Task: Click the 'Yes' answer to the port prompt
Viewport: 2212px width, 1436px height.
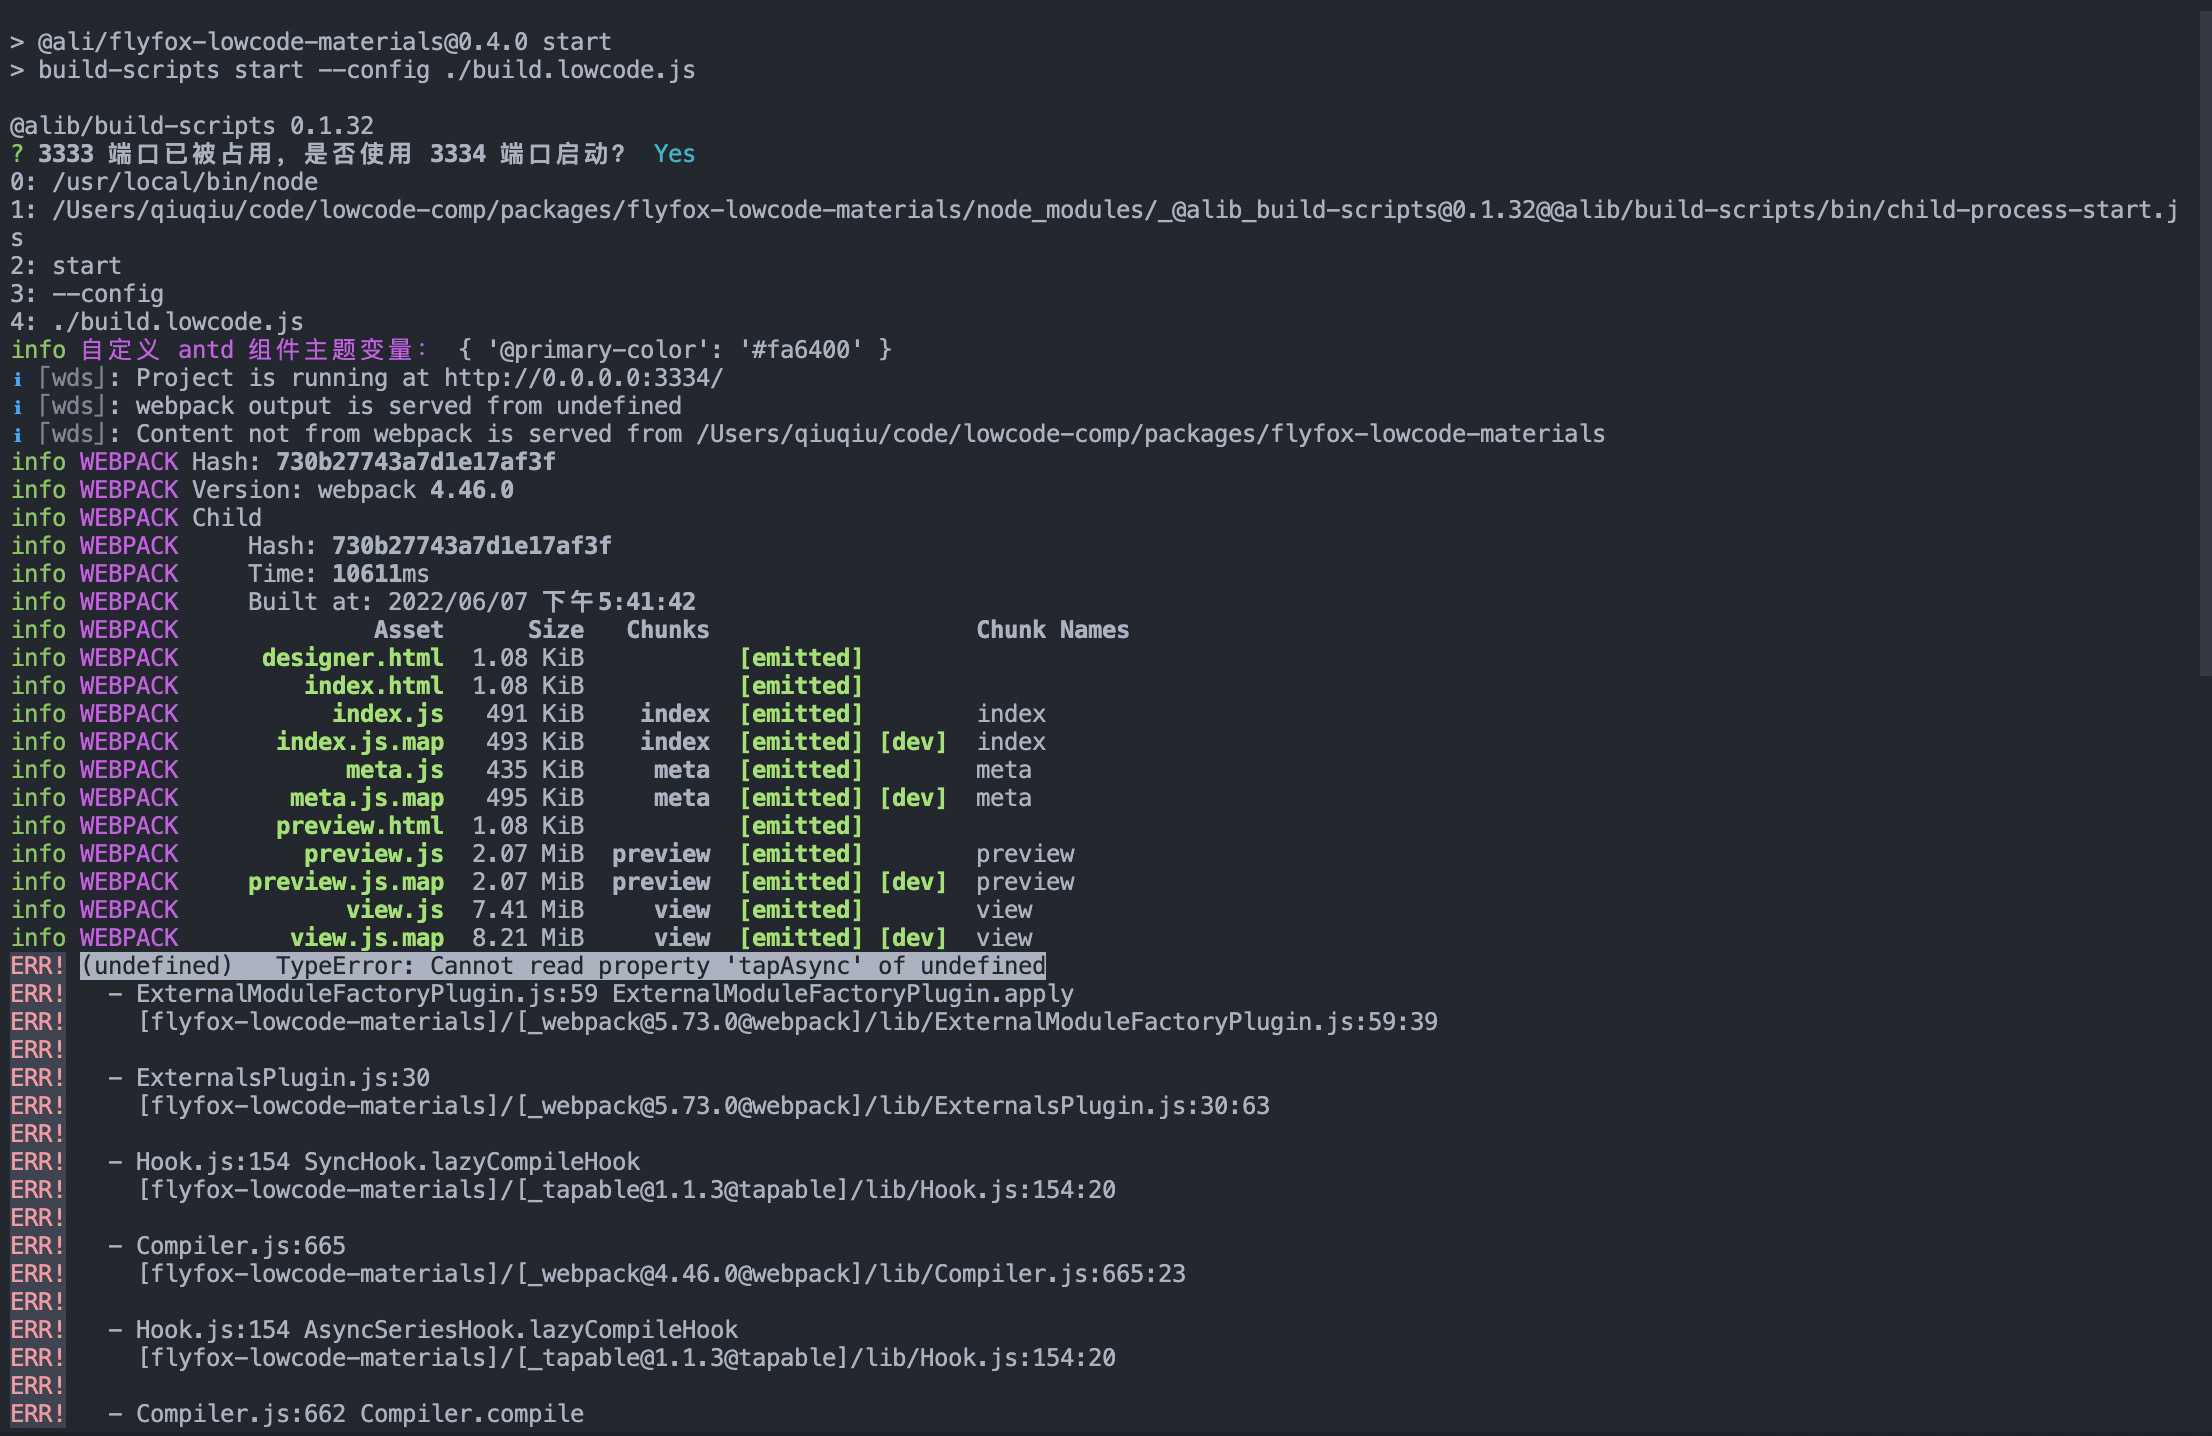Action: point(674,154)
